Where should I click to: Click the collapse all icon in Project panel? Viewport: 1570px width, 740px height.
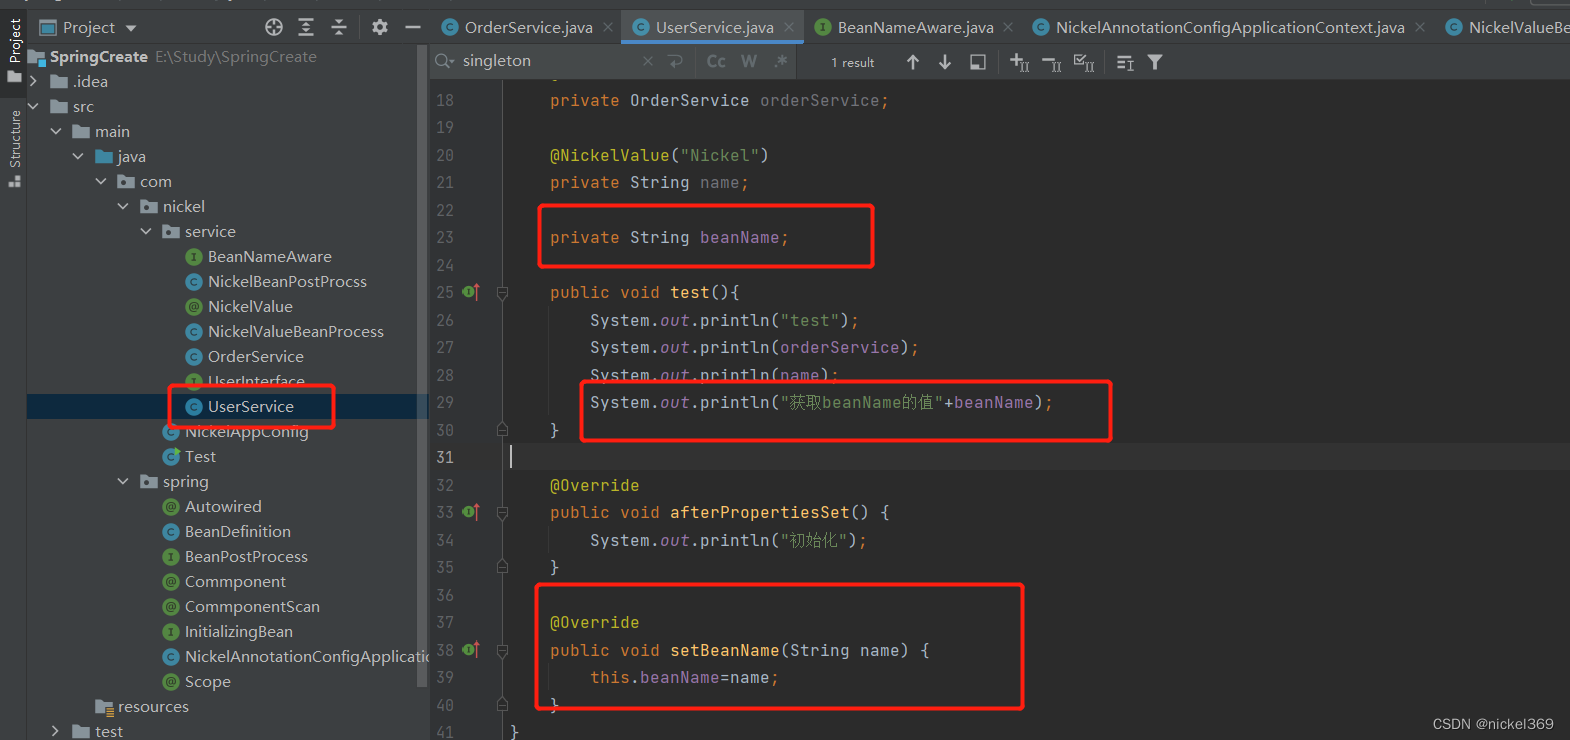(x=339, y=27)
